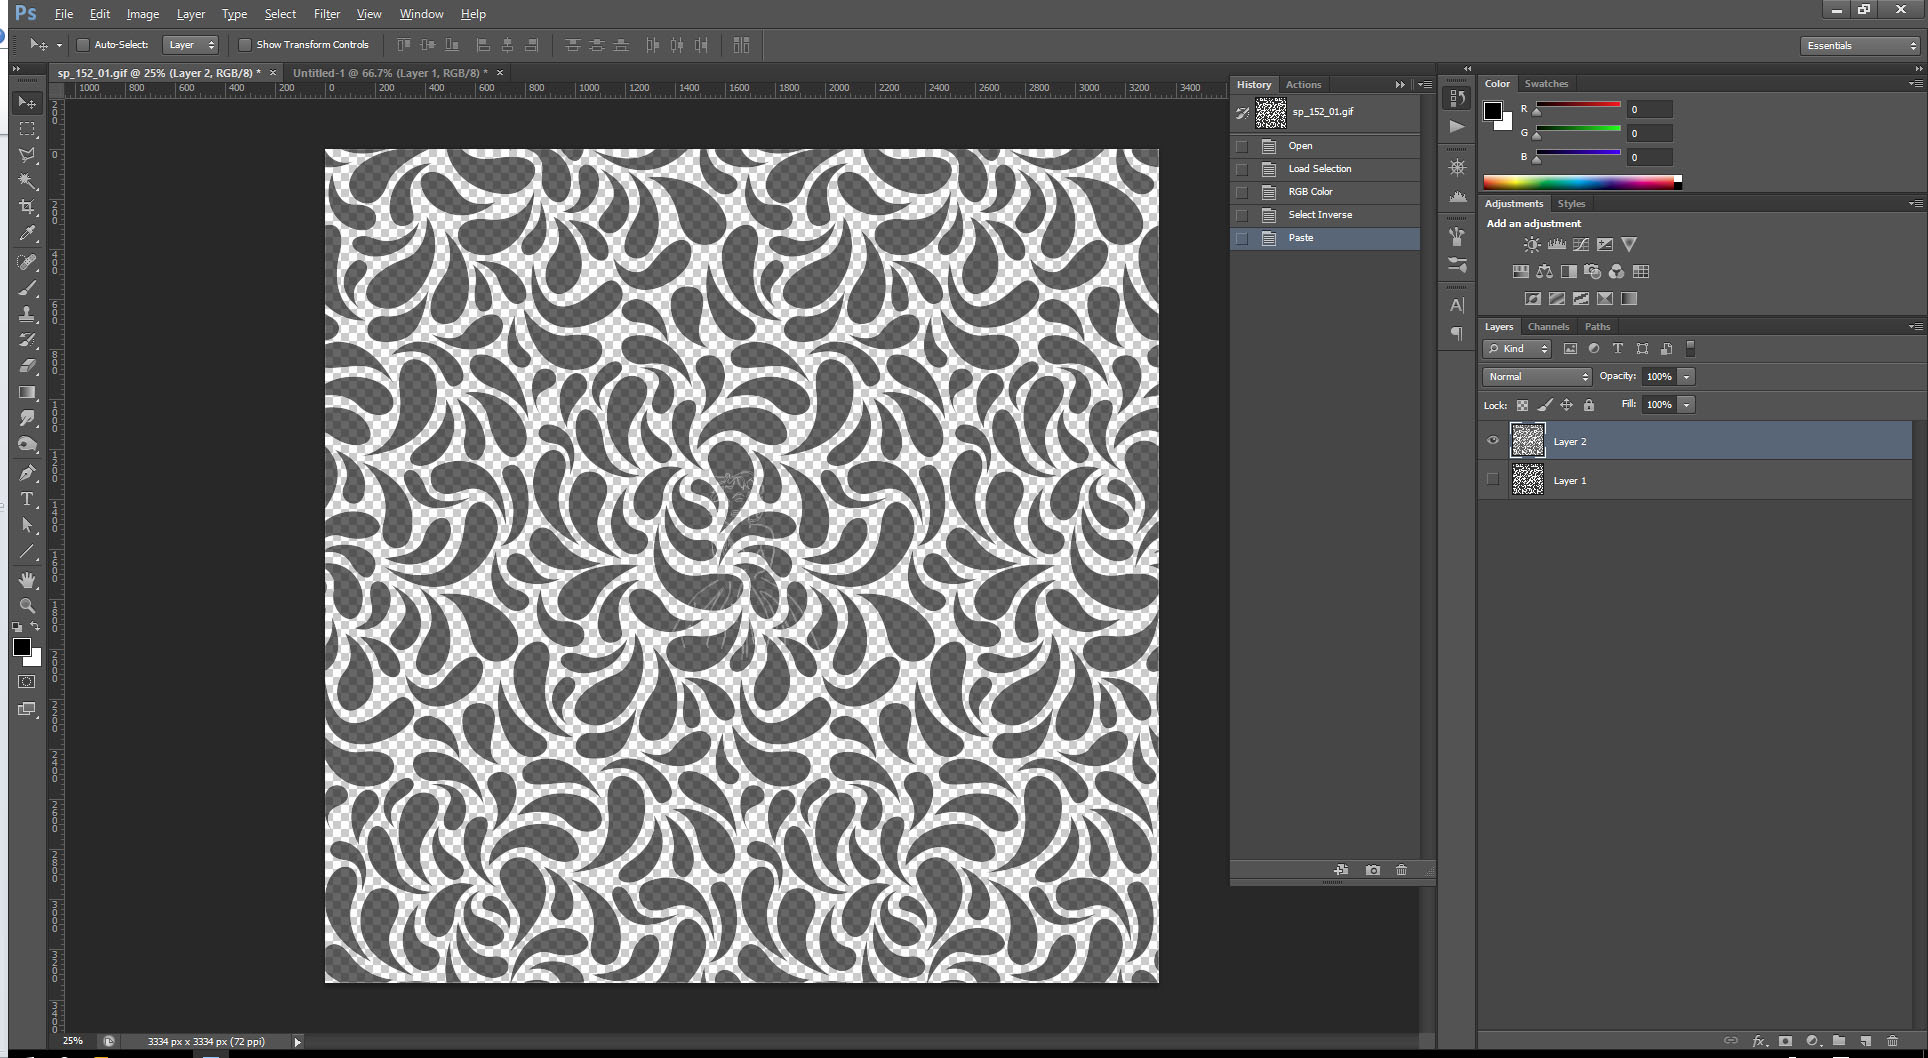Select the Hand tool

(27, 580)
